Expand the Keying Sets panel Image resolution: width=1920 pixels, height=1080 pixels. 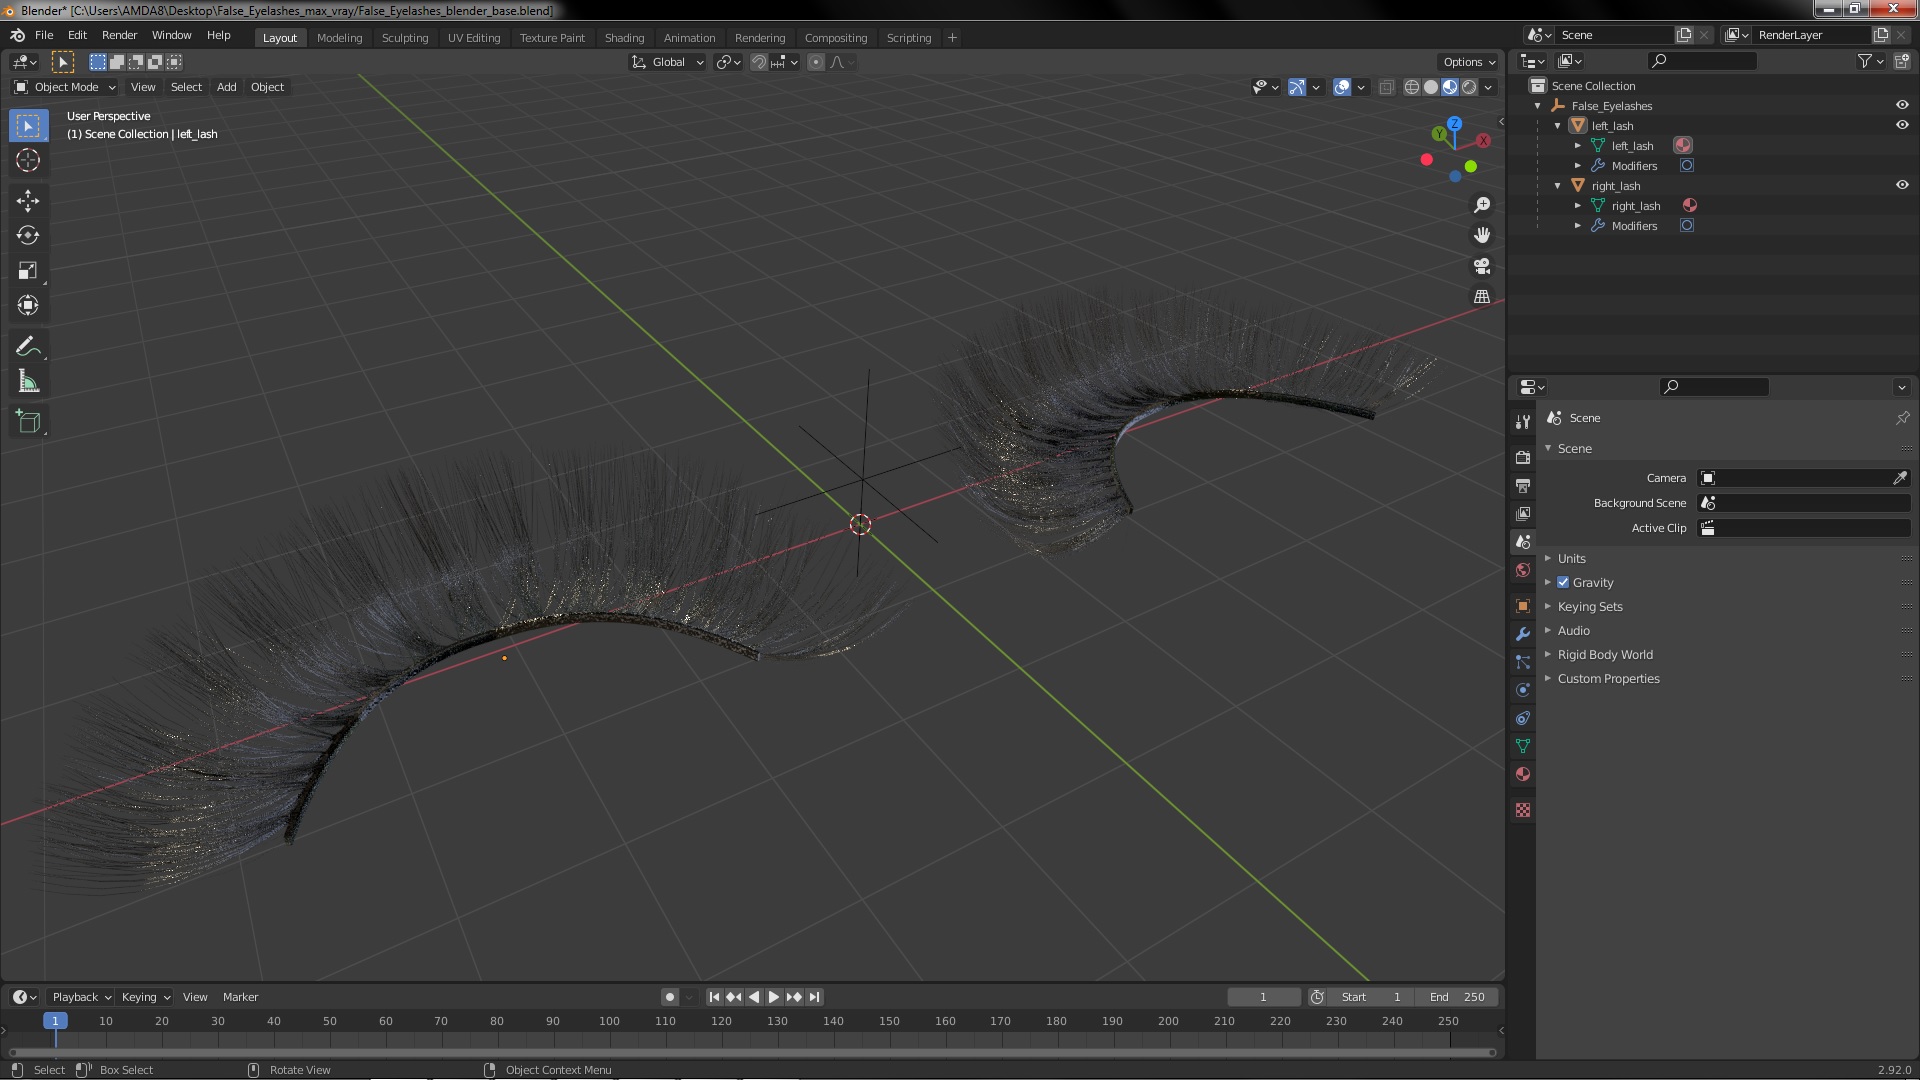[1589, 607]
